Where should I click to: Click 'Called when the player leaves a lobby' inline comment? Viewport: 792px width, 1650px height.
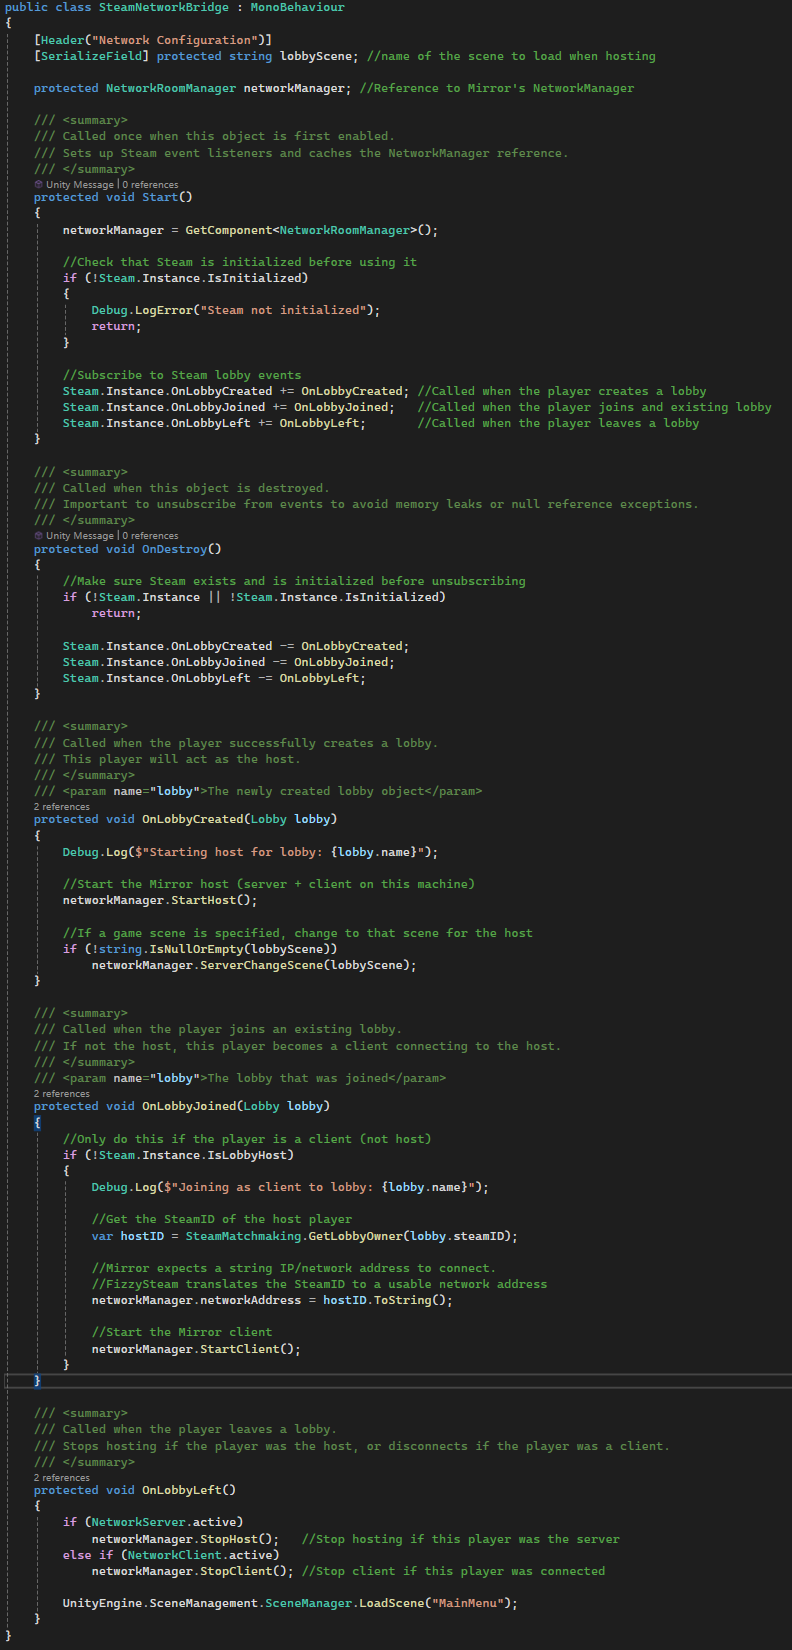(558, 423)
